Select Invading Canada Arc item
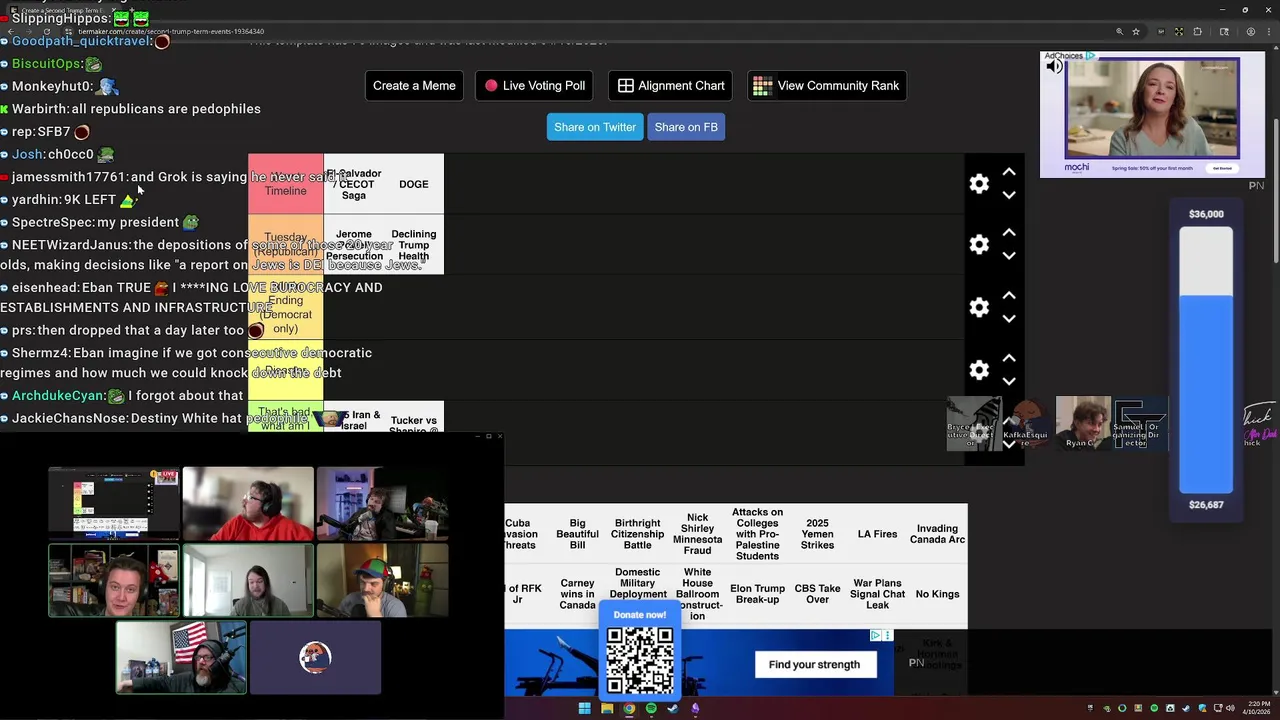The height and width of the screenshot is (720, 1280). pyautogui.click(x=937, y=534)
